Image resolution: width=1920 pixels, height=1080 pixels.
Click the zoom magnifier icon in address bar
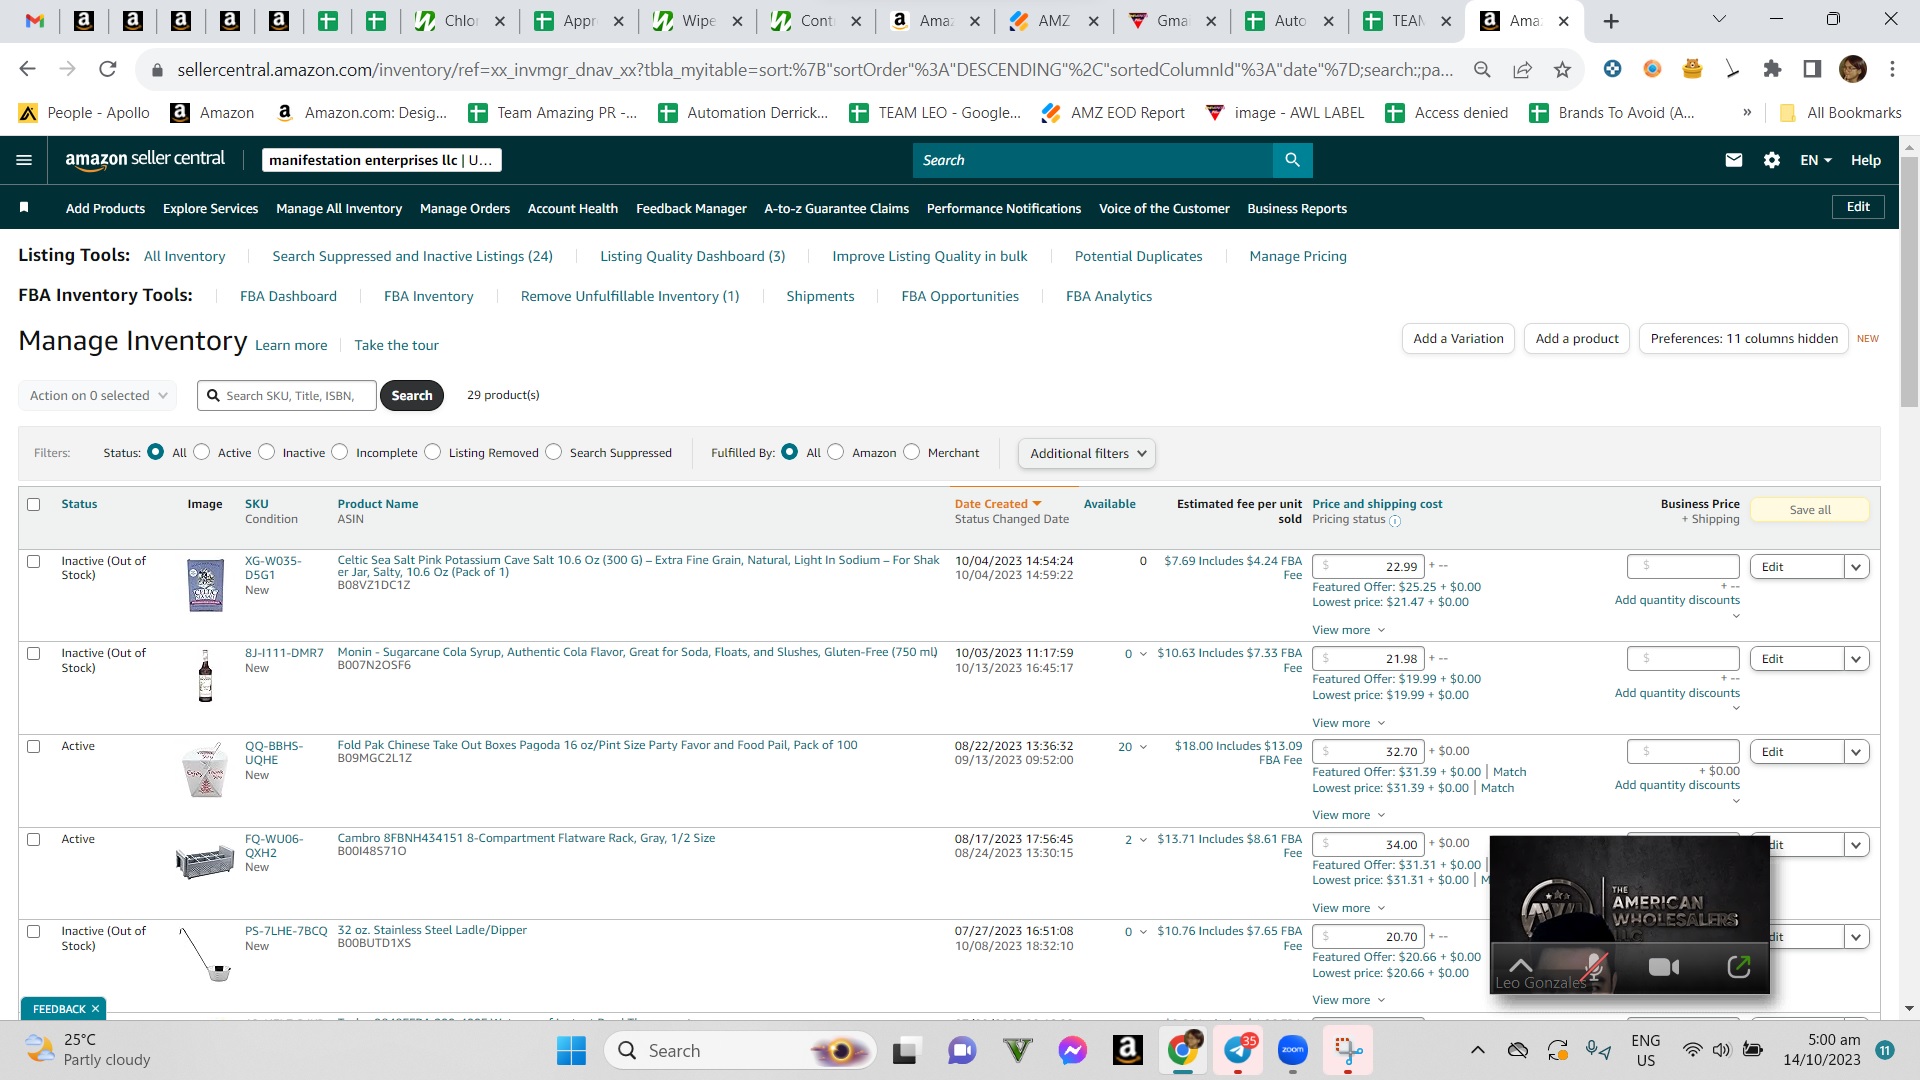pos(1482,69)
